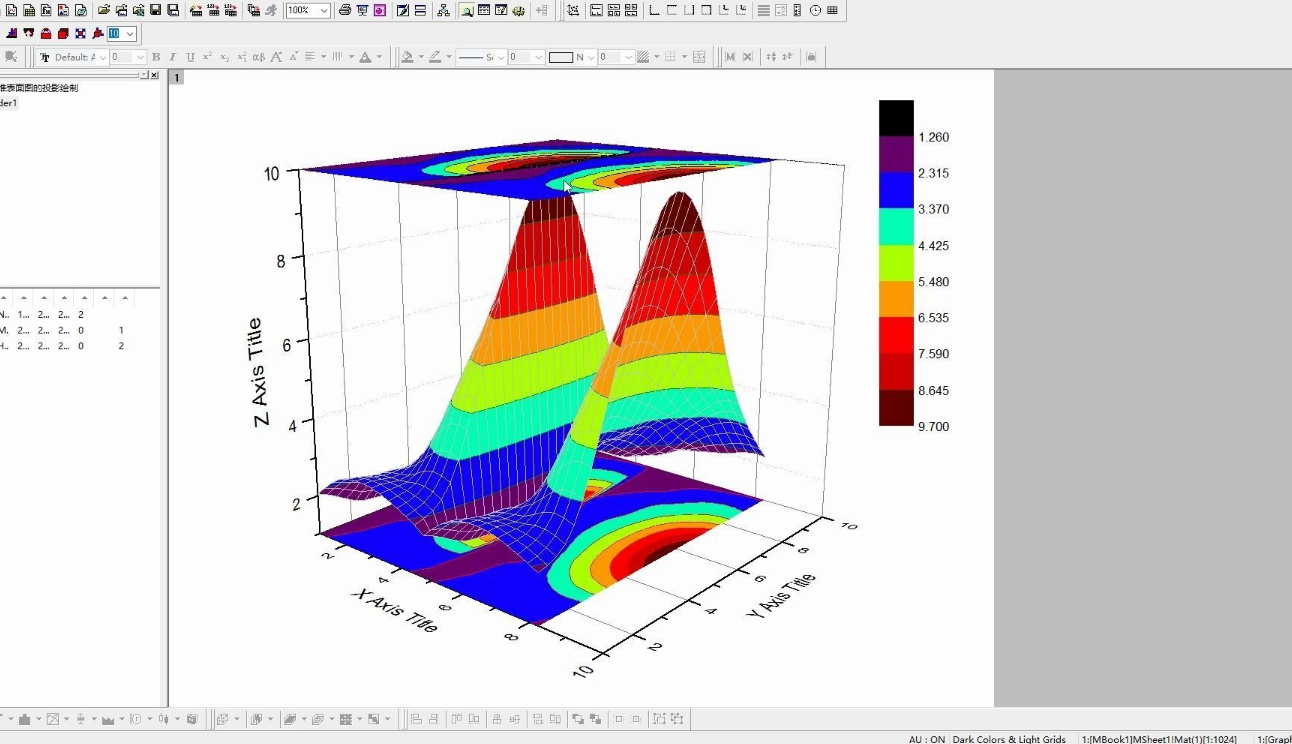The height and width of the screenshot is (744, 1292).
Task: Click the Print icon in toolbar
Action: click(x=345, y=10)
